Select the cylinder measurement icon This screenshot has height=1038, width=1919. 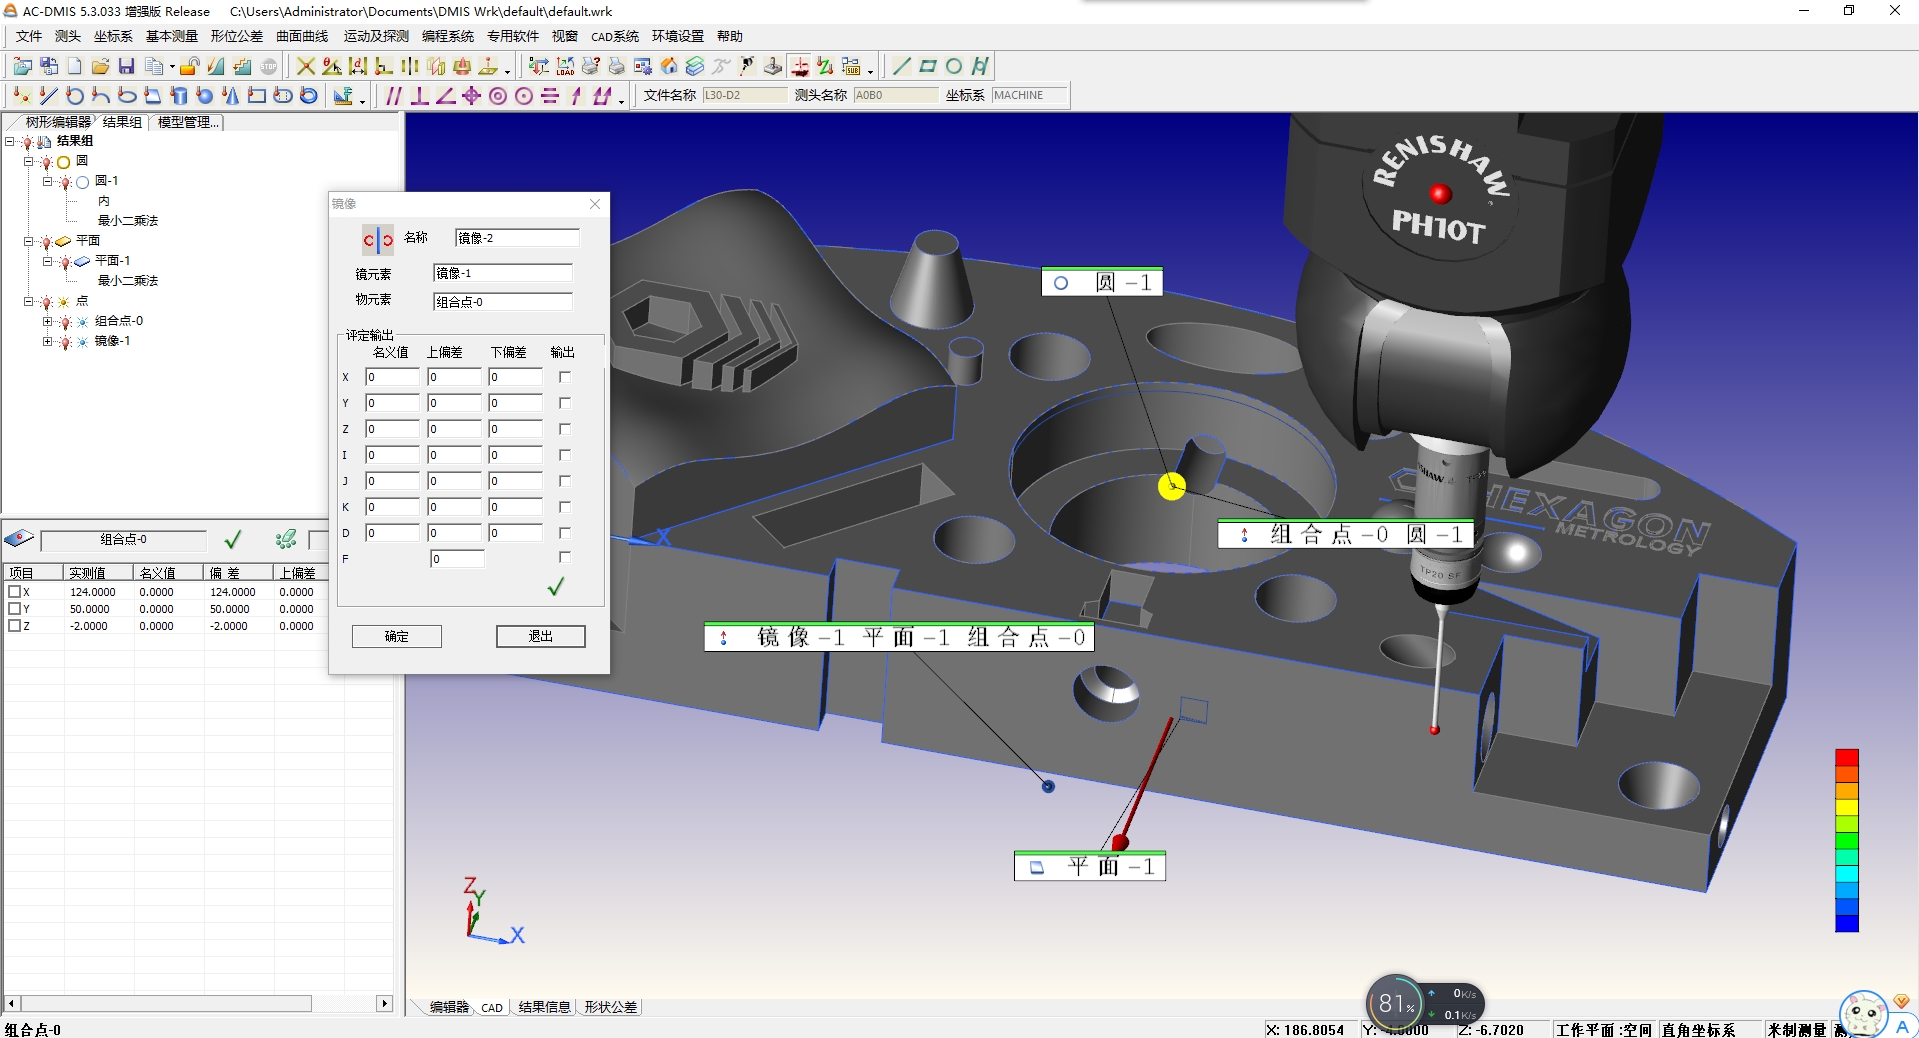point(178,96)
